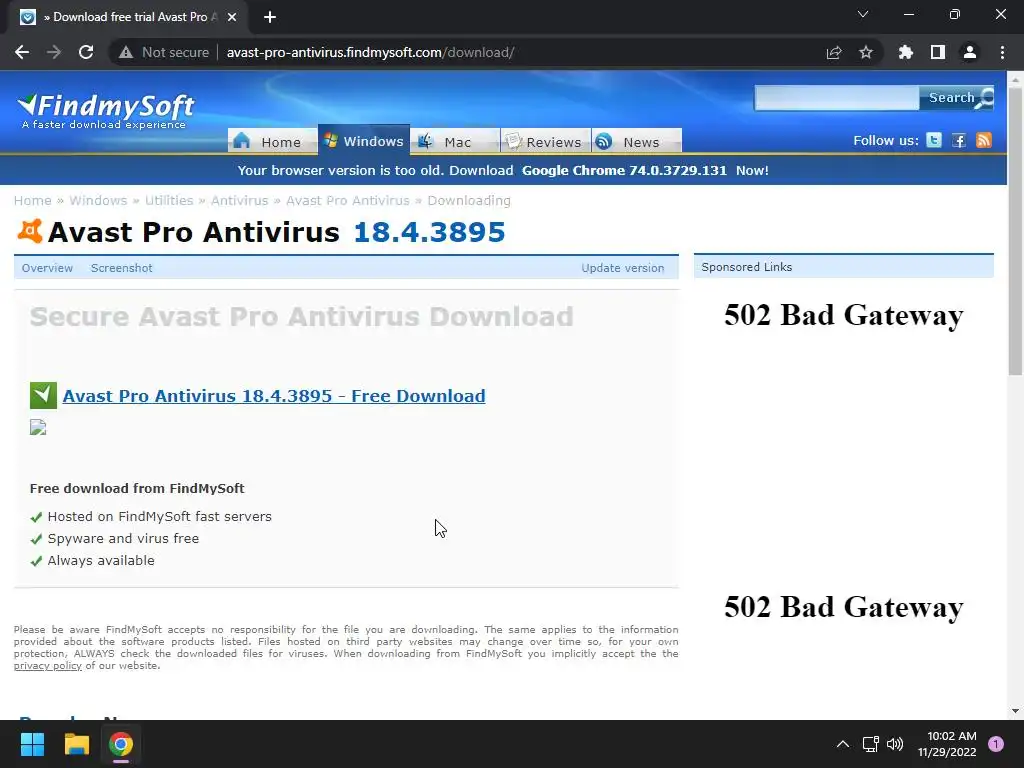This screenshot has width=1024, height=768.
Task: Click version number 18.4.3895 in the title
Action: (429, 232)
